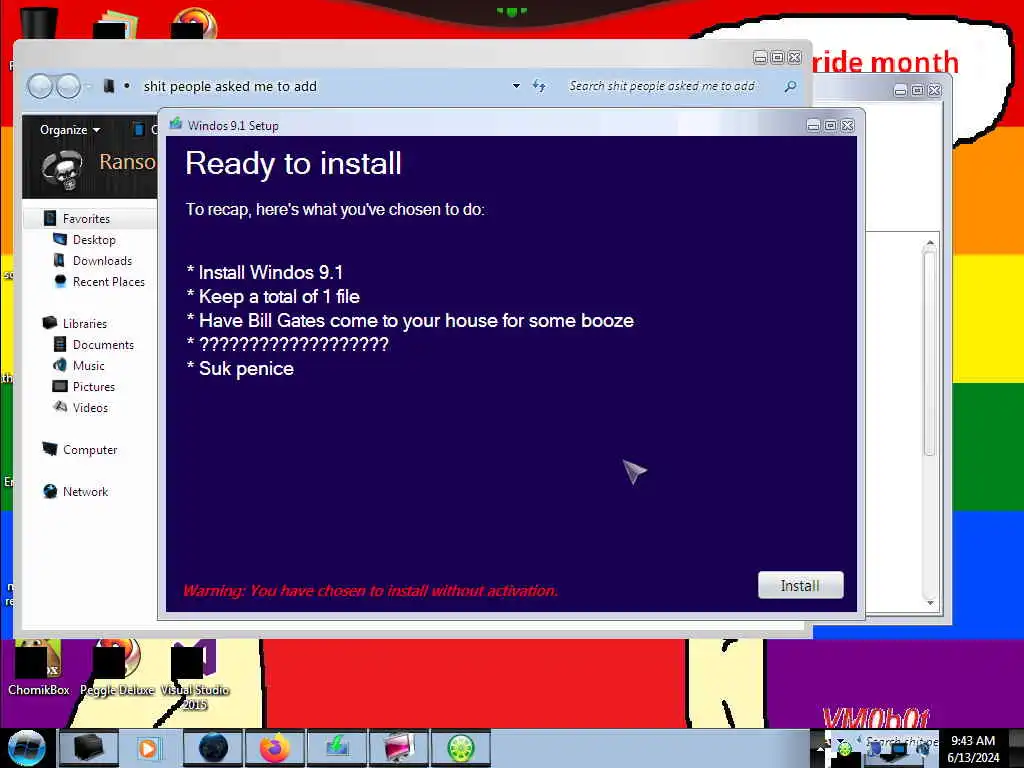Click the 'Install Windos 9.1' line

tap(265, 272)
